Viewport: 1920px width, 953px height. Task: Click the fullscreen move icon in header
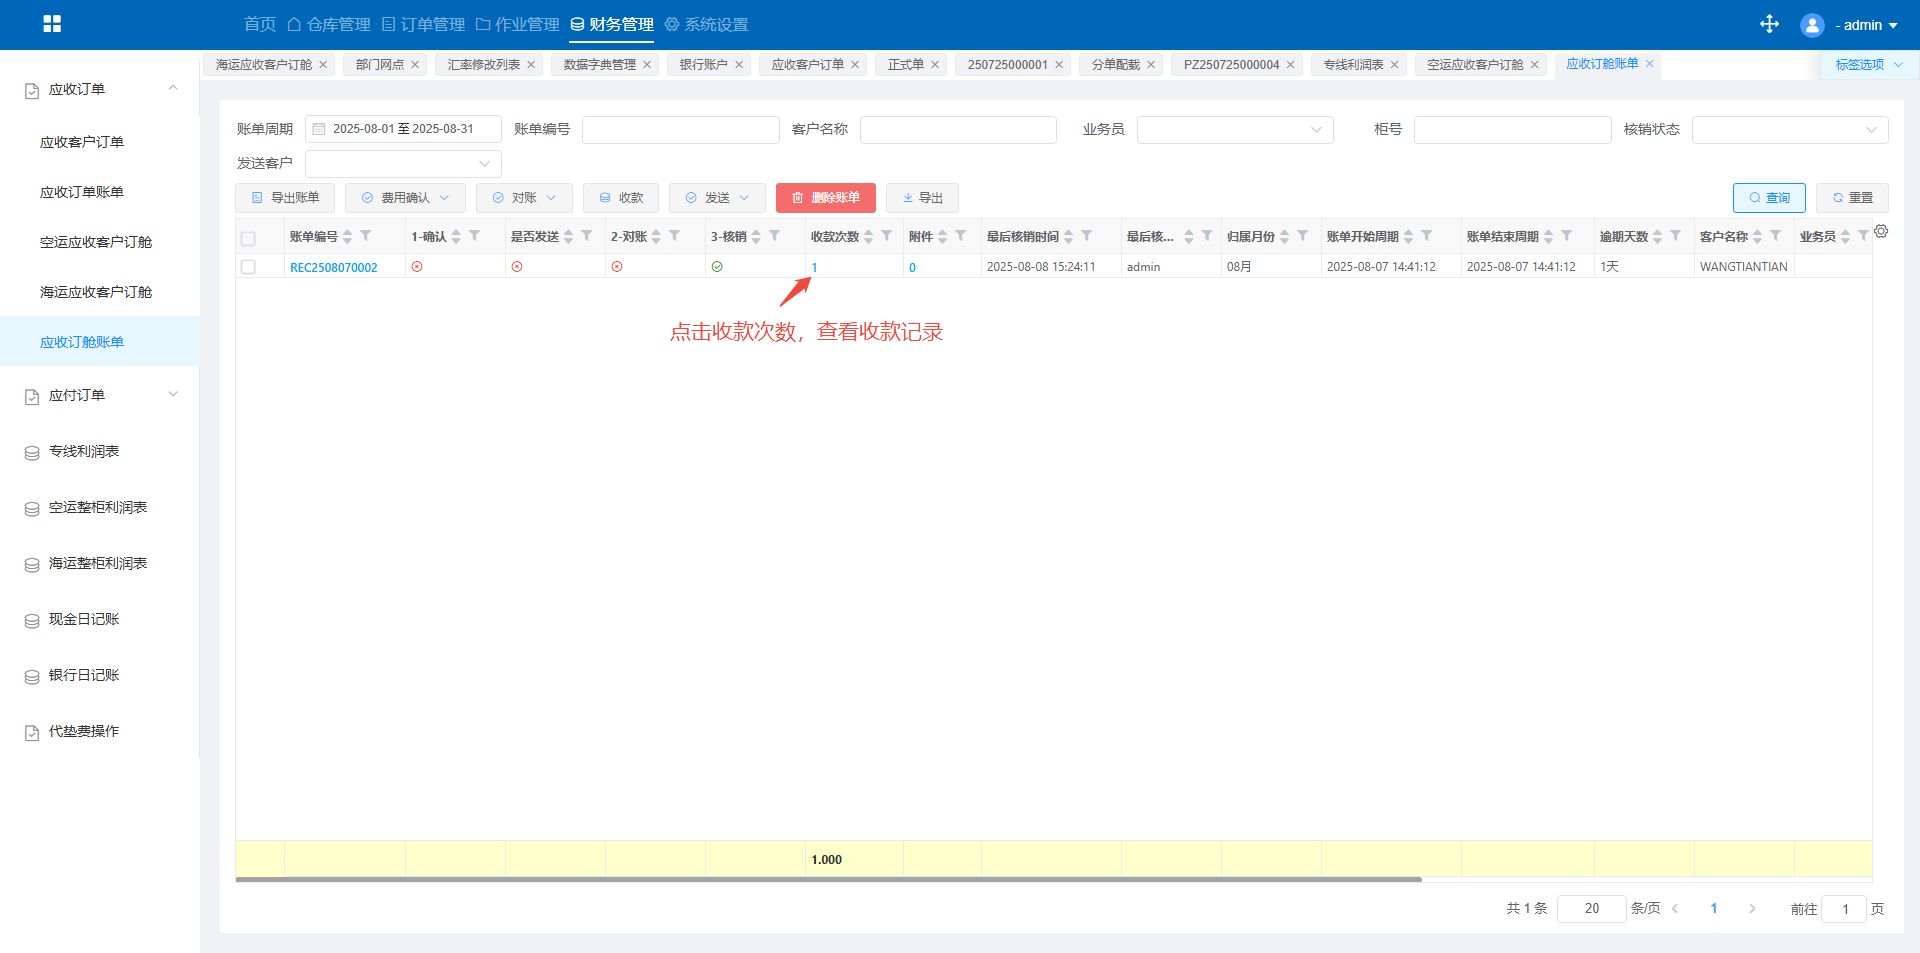click(1769, 24)
